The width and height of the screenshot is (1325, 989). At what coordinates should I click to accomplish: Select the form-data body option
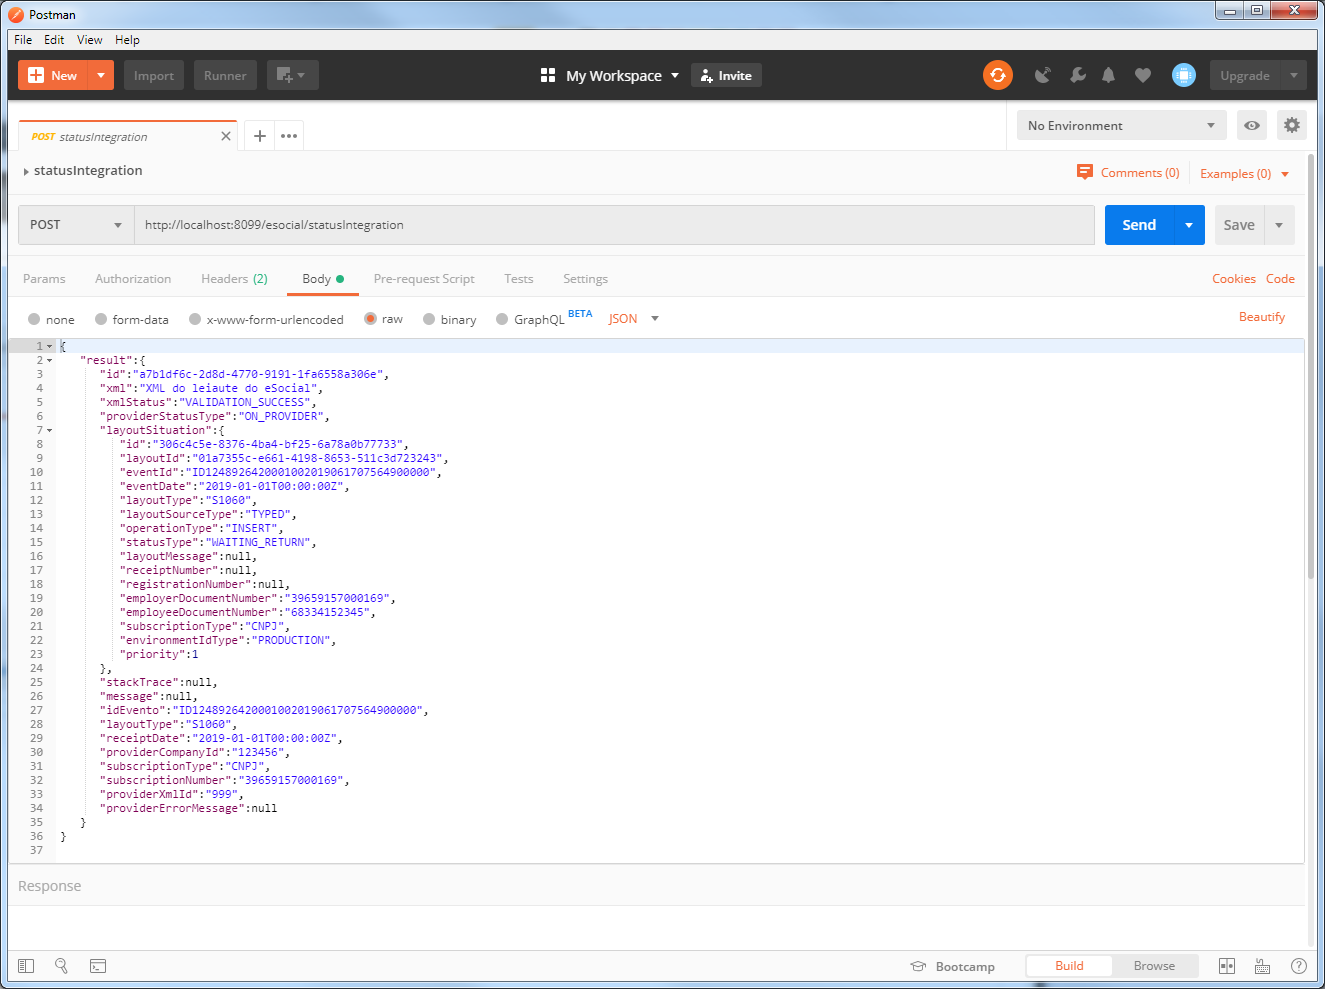point(101,319)
